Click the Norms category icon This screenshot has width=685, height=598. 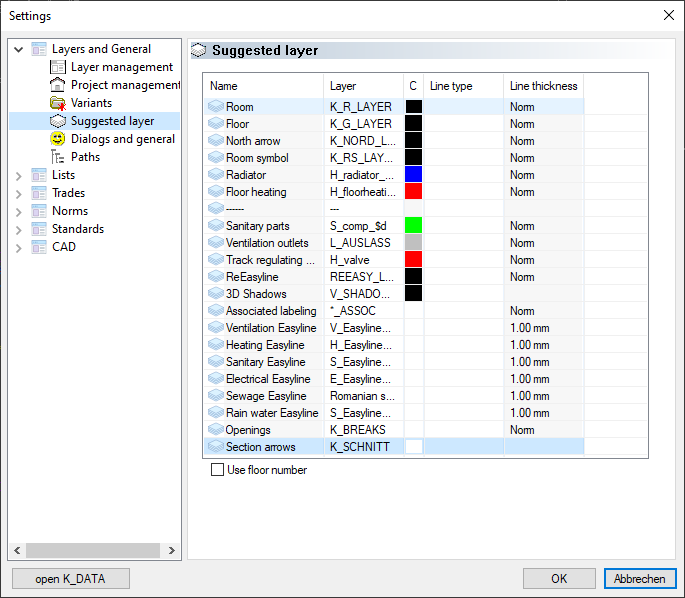pos(39,211)
